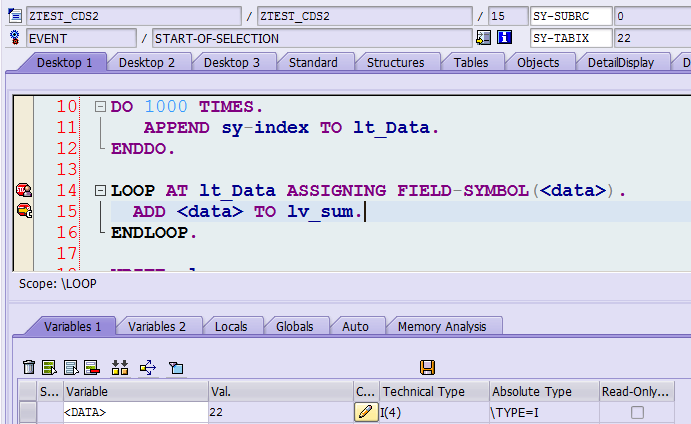Click the second ZTEST_CDS2 include field
The height and width of the screenshot is (424, 691).
click(x=365, y=16)
